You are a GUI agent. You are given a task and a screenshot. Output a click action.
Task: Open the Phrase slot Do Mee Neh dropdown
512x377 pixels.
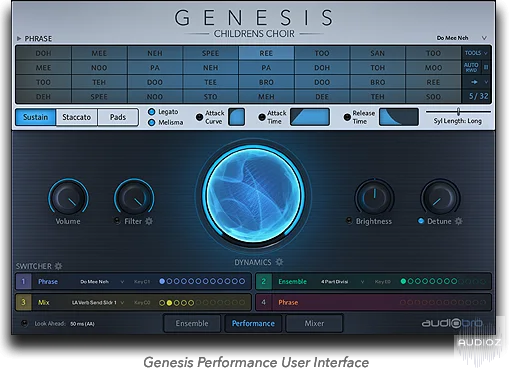coord(122,282)
